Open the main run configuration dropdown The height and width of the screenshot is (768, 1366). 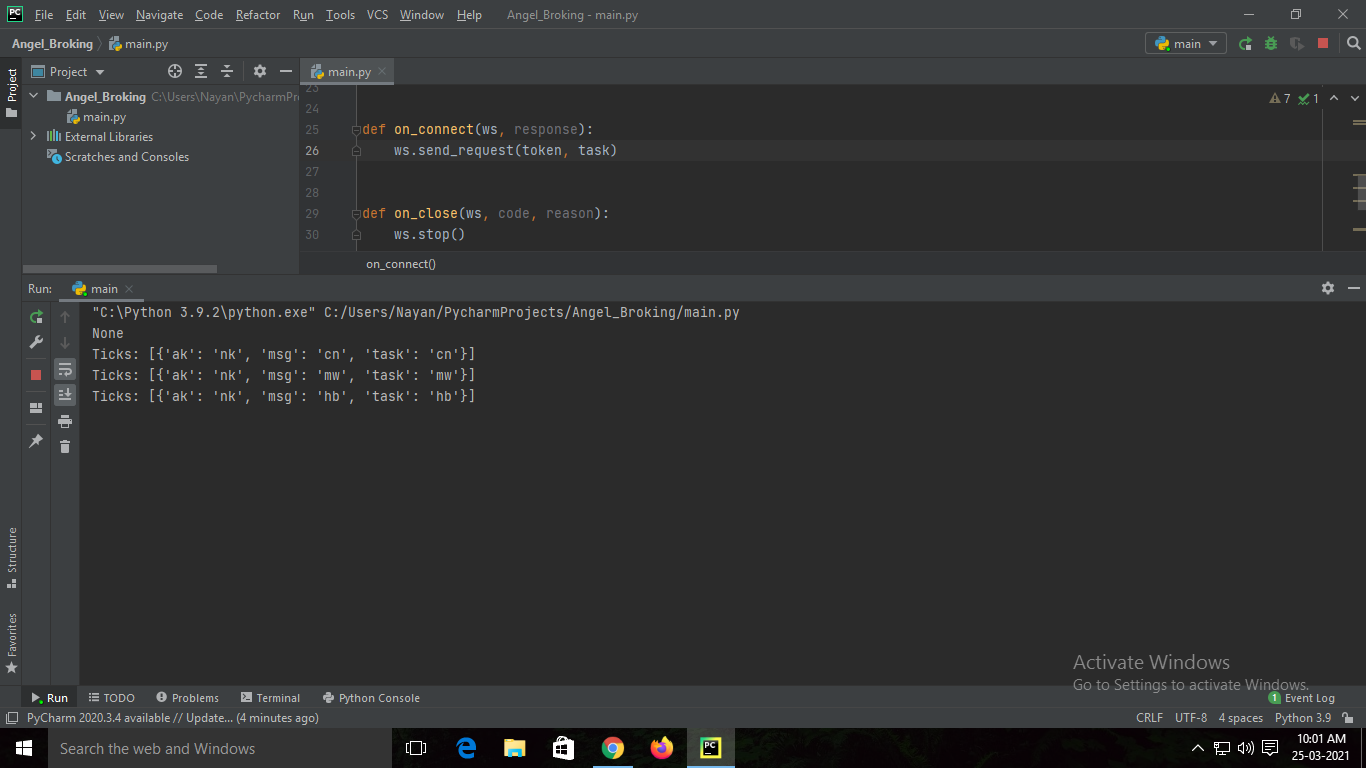[1186, 43]
